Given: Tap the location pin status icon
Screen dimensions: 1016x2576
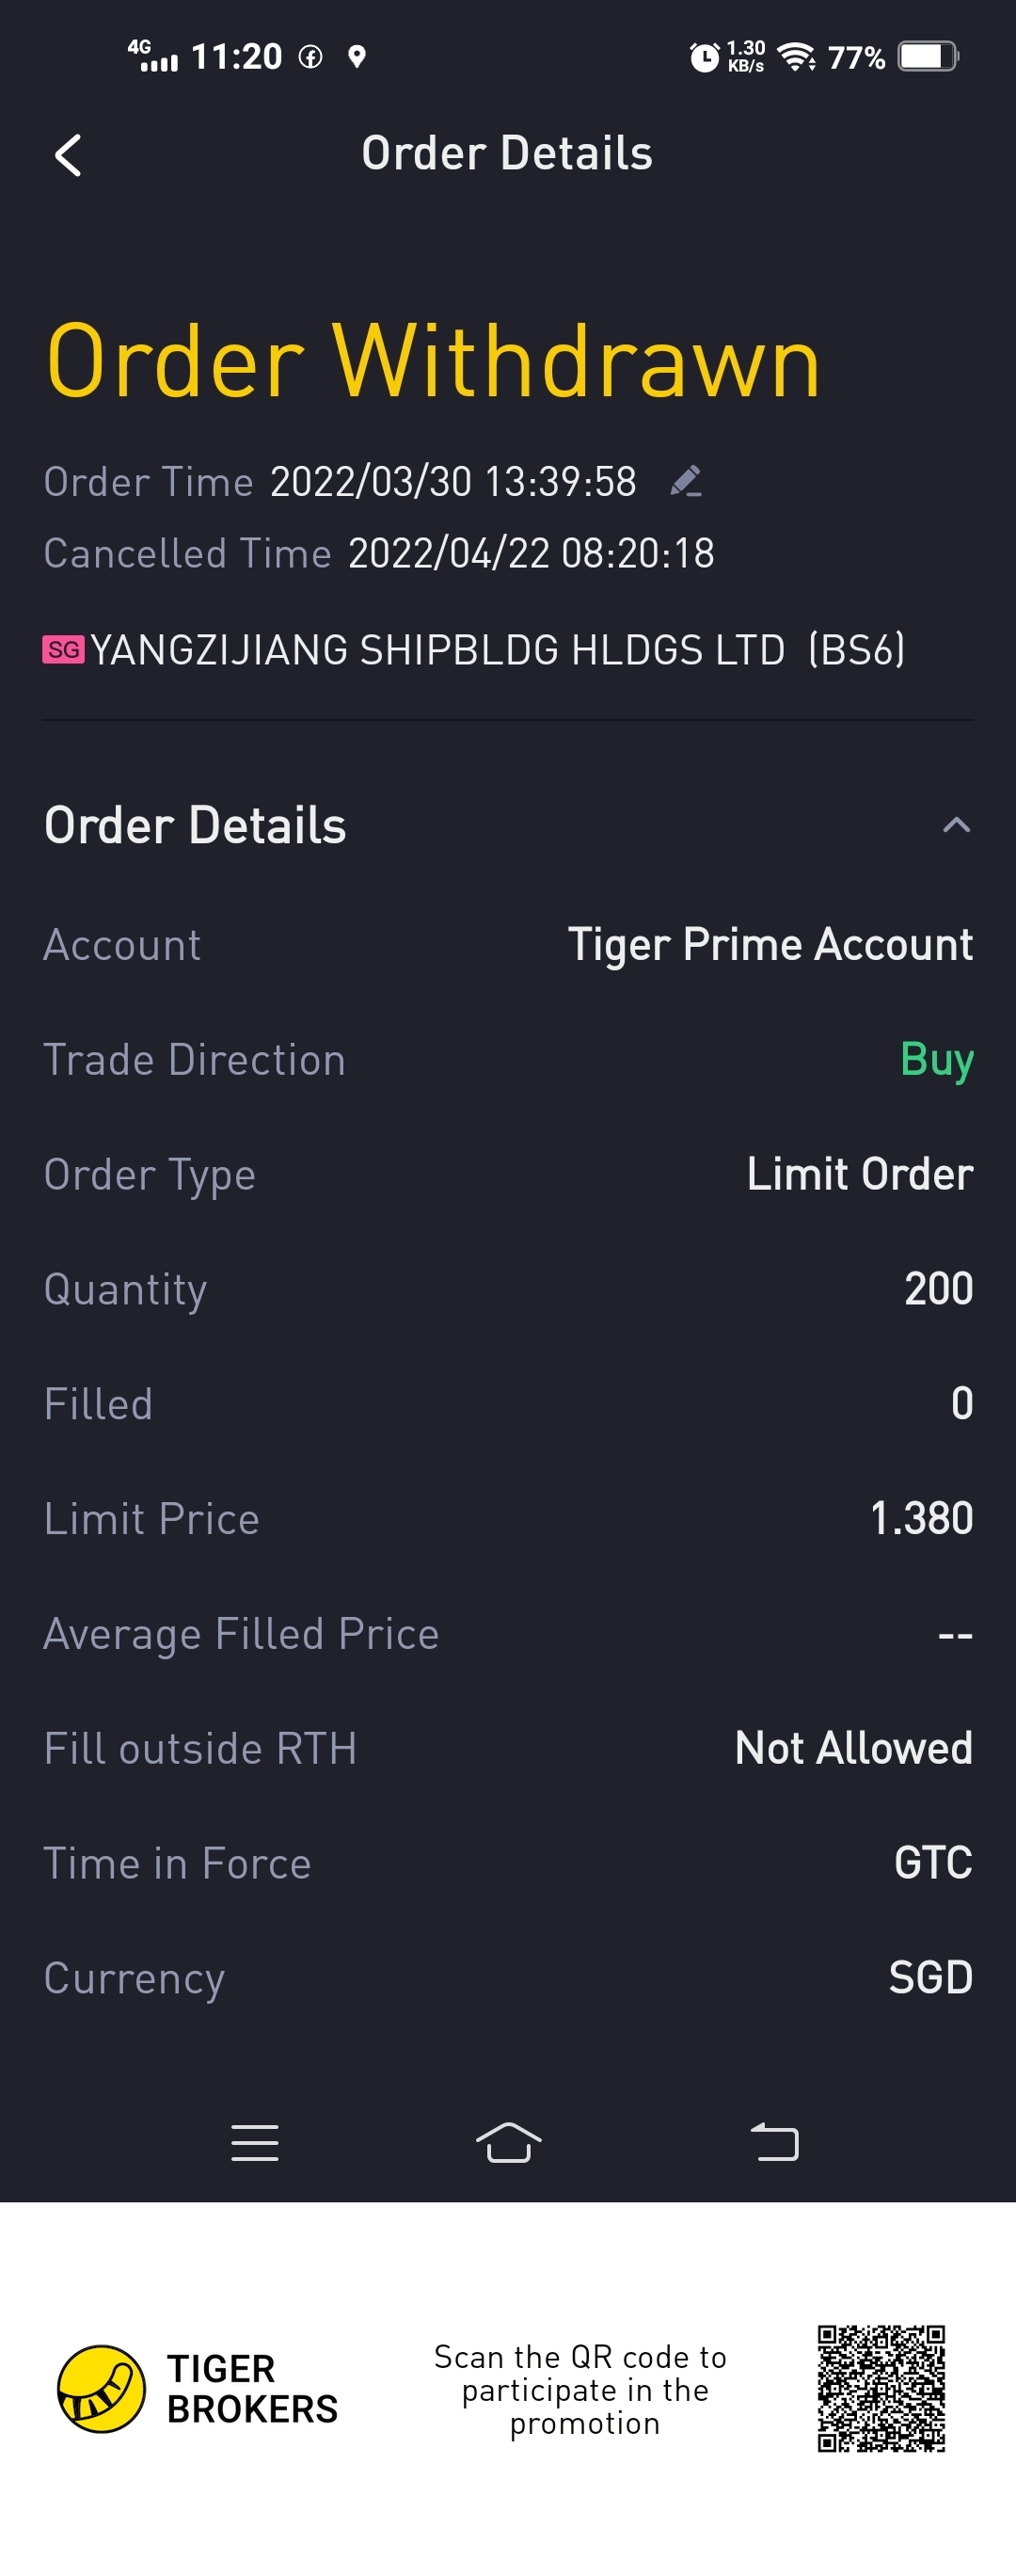Looking at the screenshot, I should coord(356,57).
